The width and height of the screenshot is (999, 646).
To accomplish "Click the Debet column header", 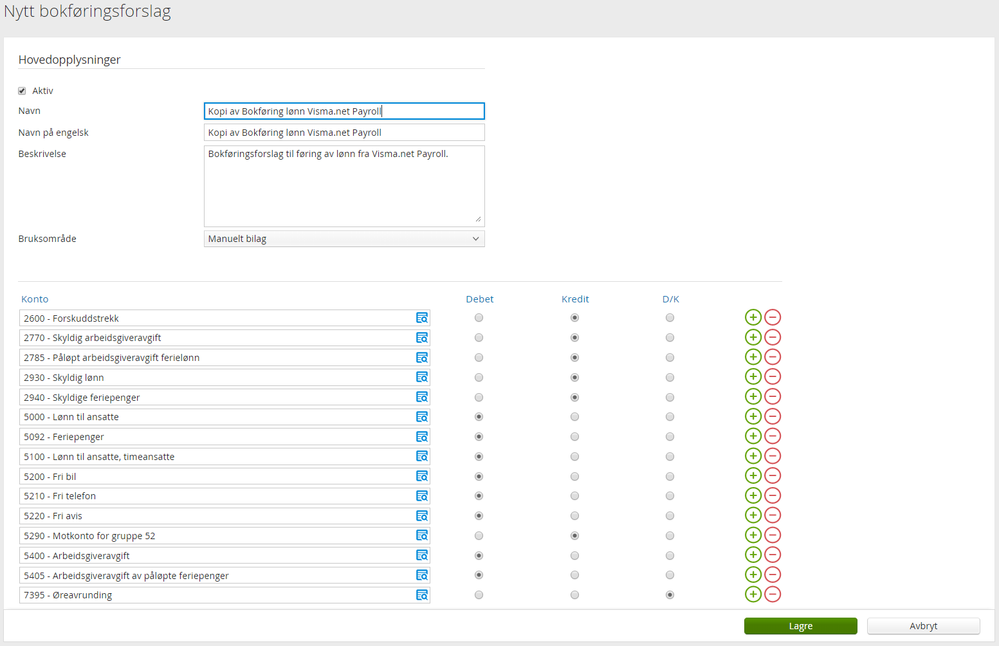I will [479, 299].
